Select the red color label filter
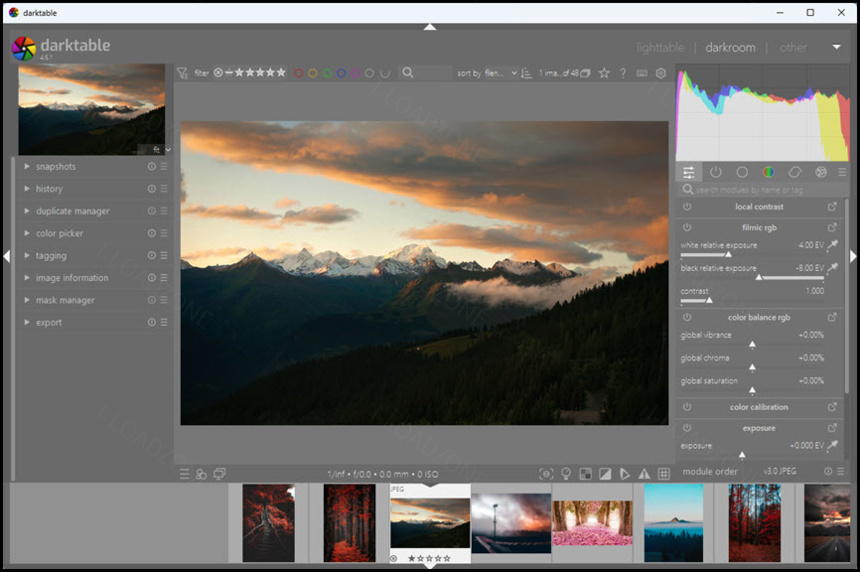Viewport: 860px width, 572px height. 298,73
